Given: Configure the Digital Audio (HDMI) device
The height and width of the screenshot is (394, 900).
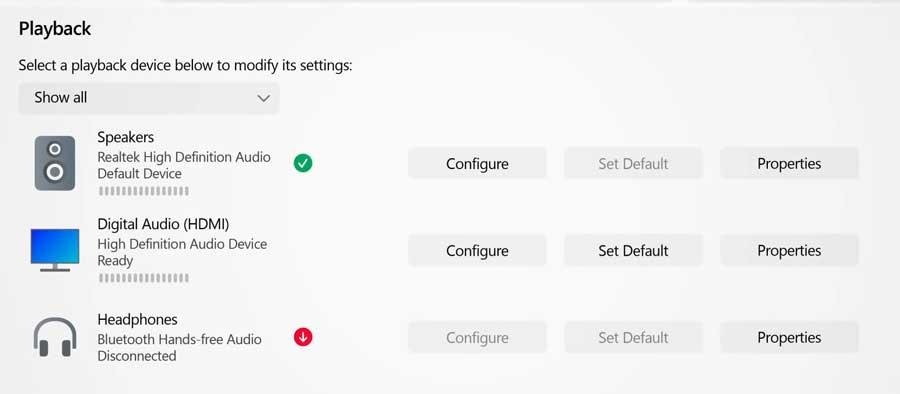Looking at the screenshot, I should (477, 250).
